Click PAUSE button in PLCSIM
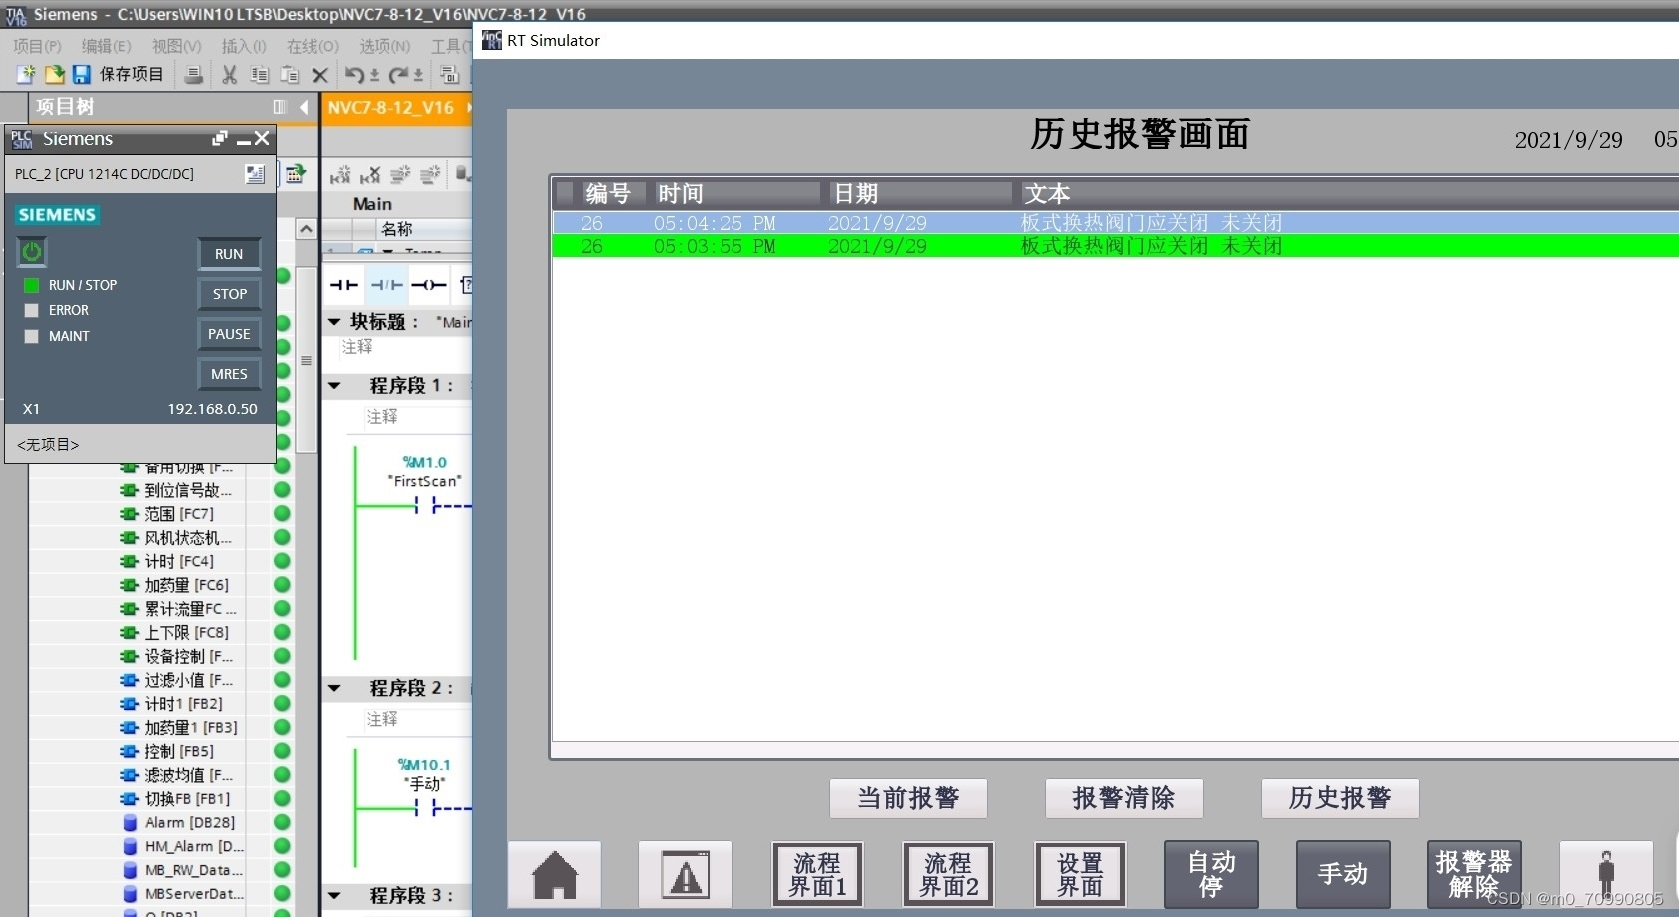Screen dimensions: 1679x917 point(229,334)
